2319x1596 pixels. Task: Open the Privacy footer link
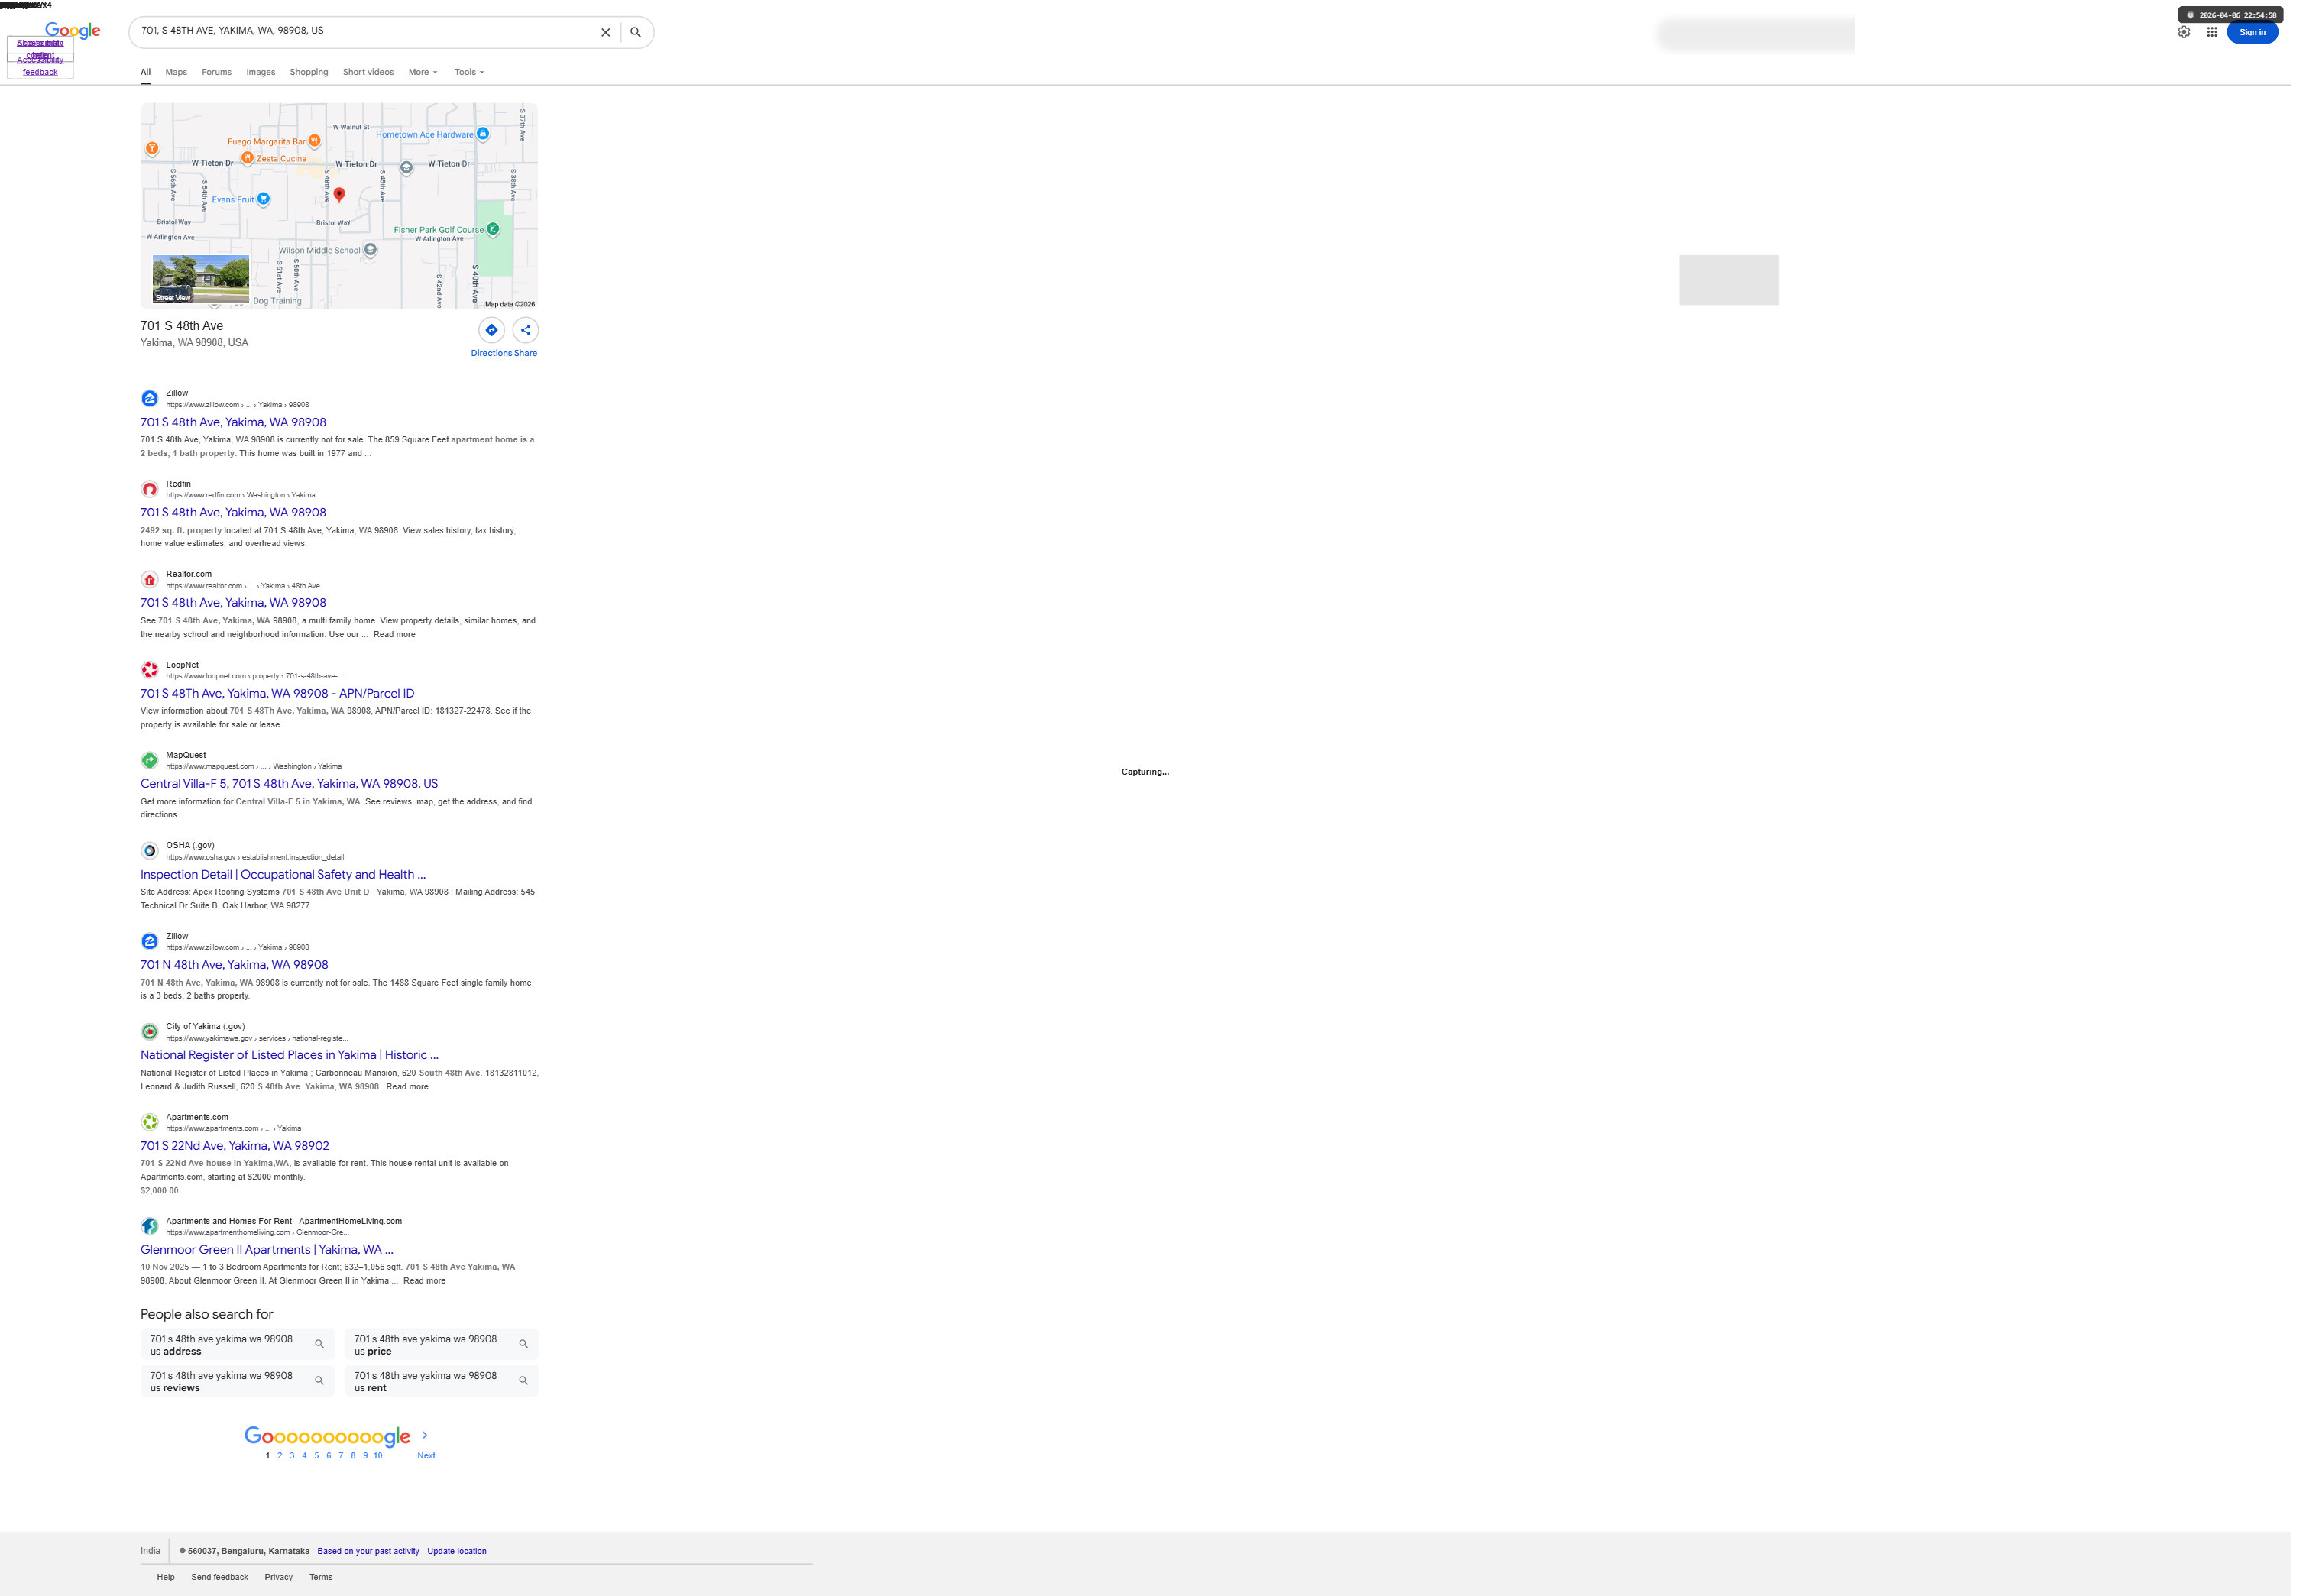(279, 1578)
